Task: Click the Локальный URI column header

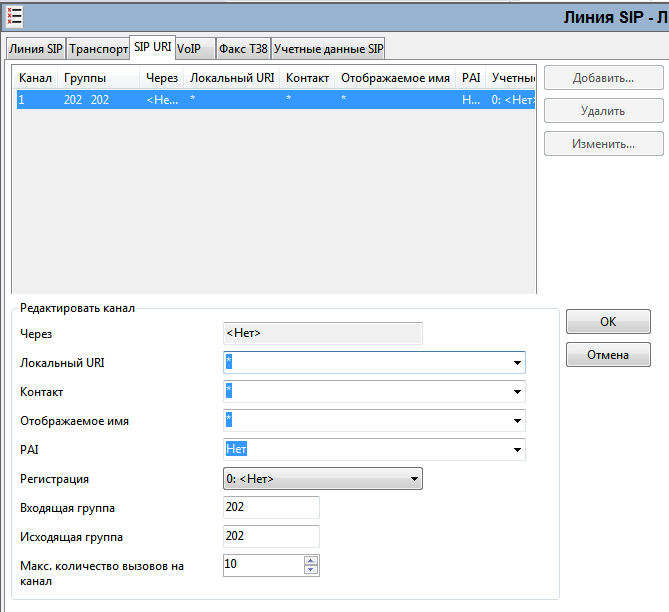Action: point(232,78)
